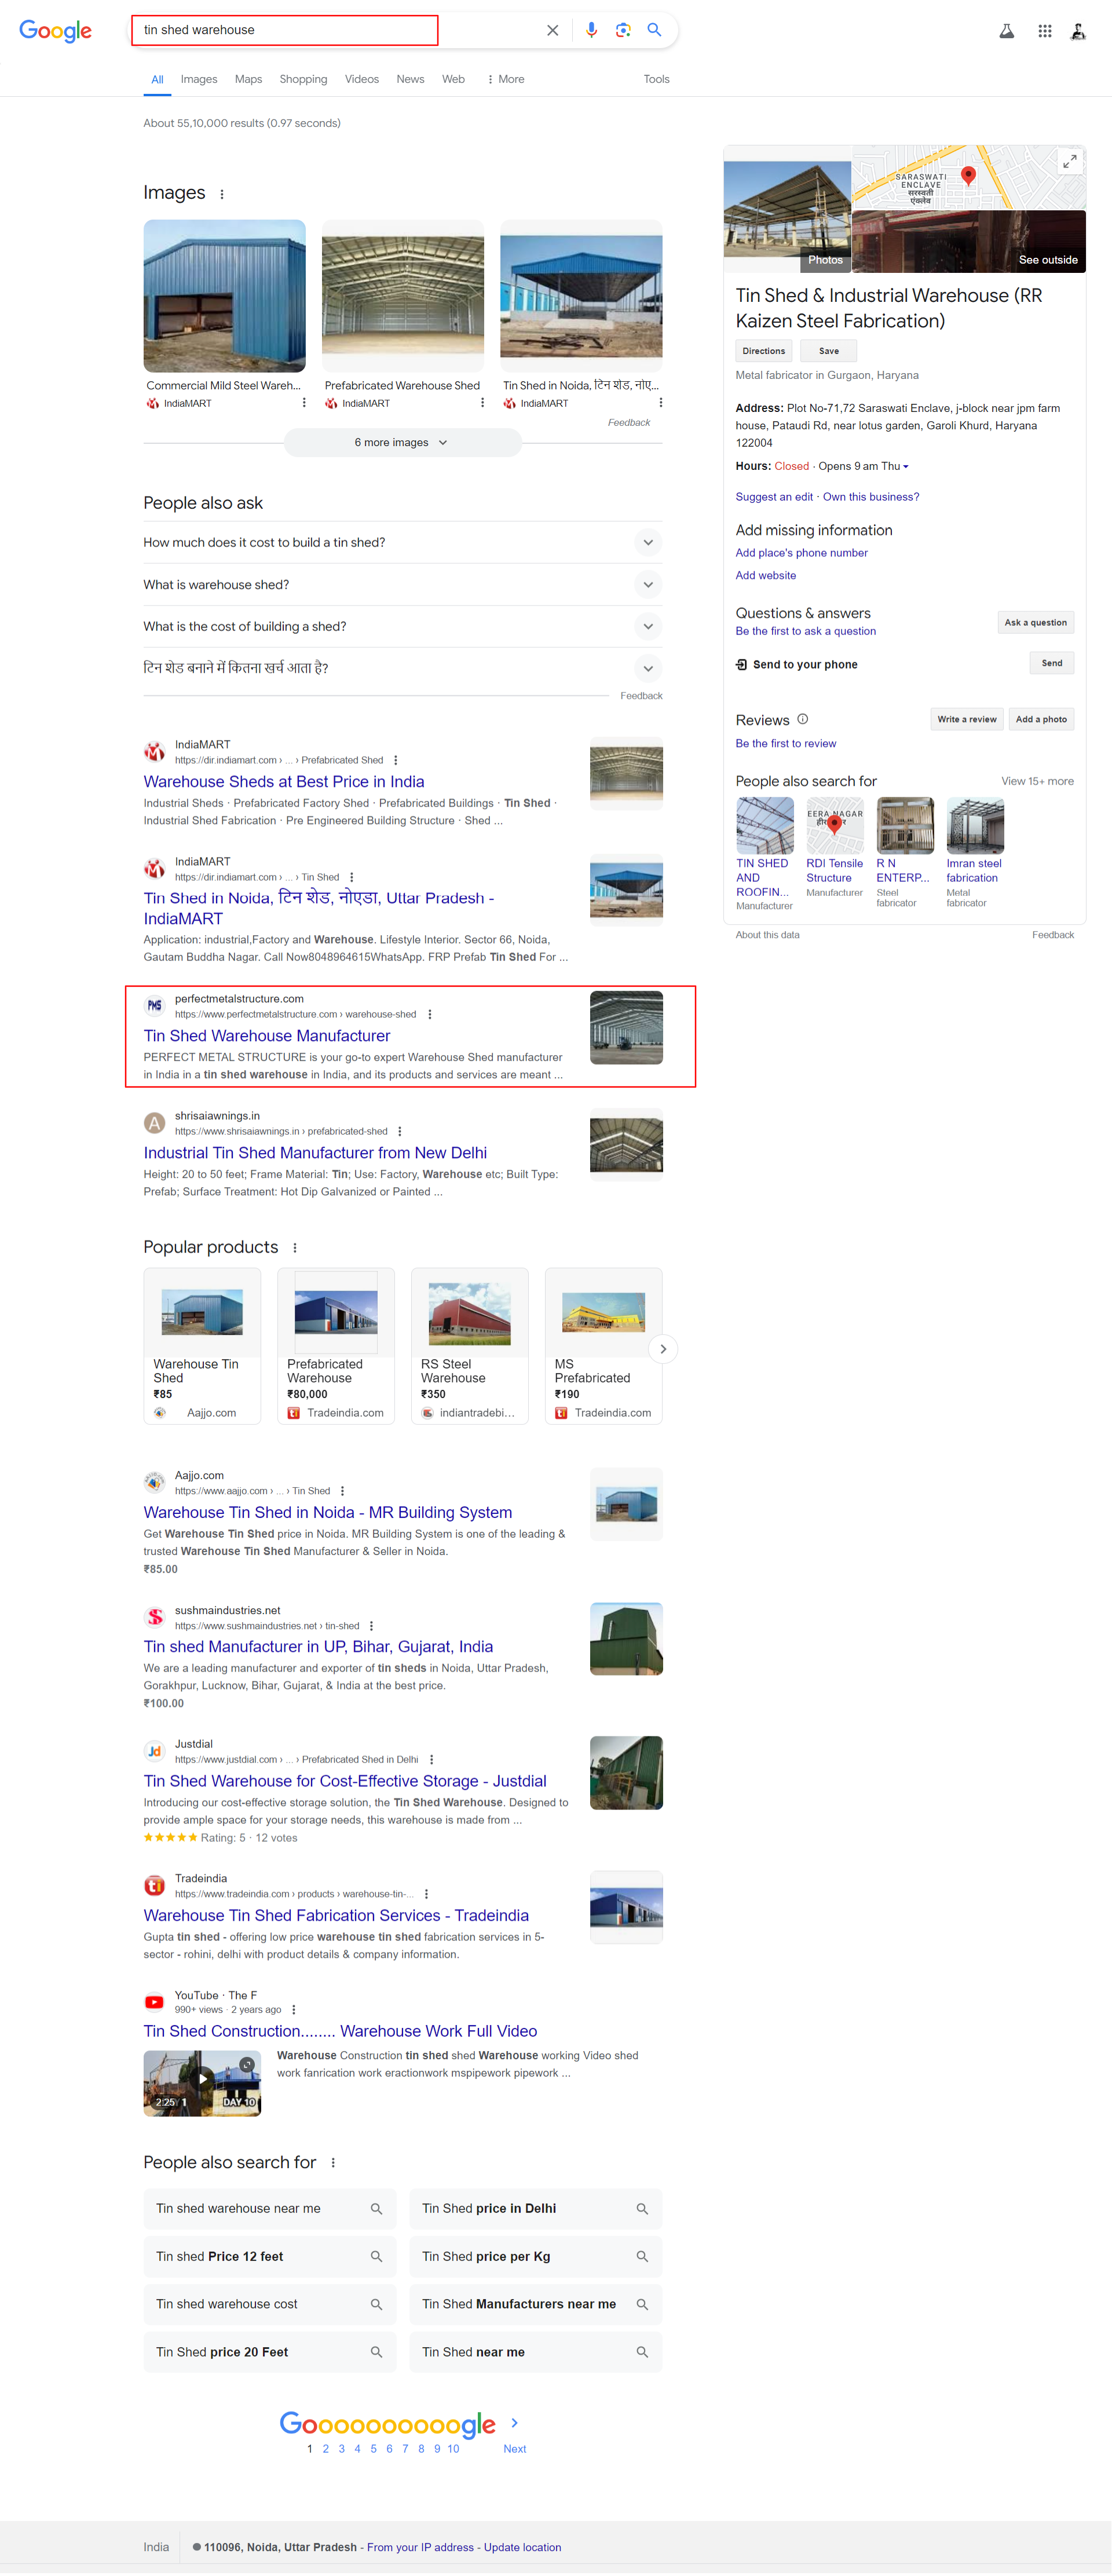Click the Directions button
This screenshot has height=2576, width=1112.
coord(763,351)
